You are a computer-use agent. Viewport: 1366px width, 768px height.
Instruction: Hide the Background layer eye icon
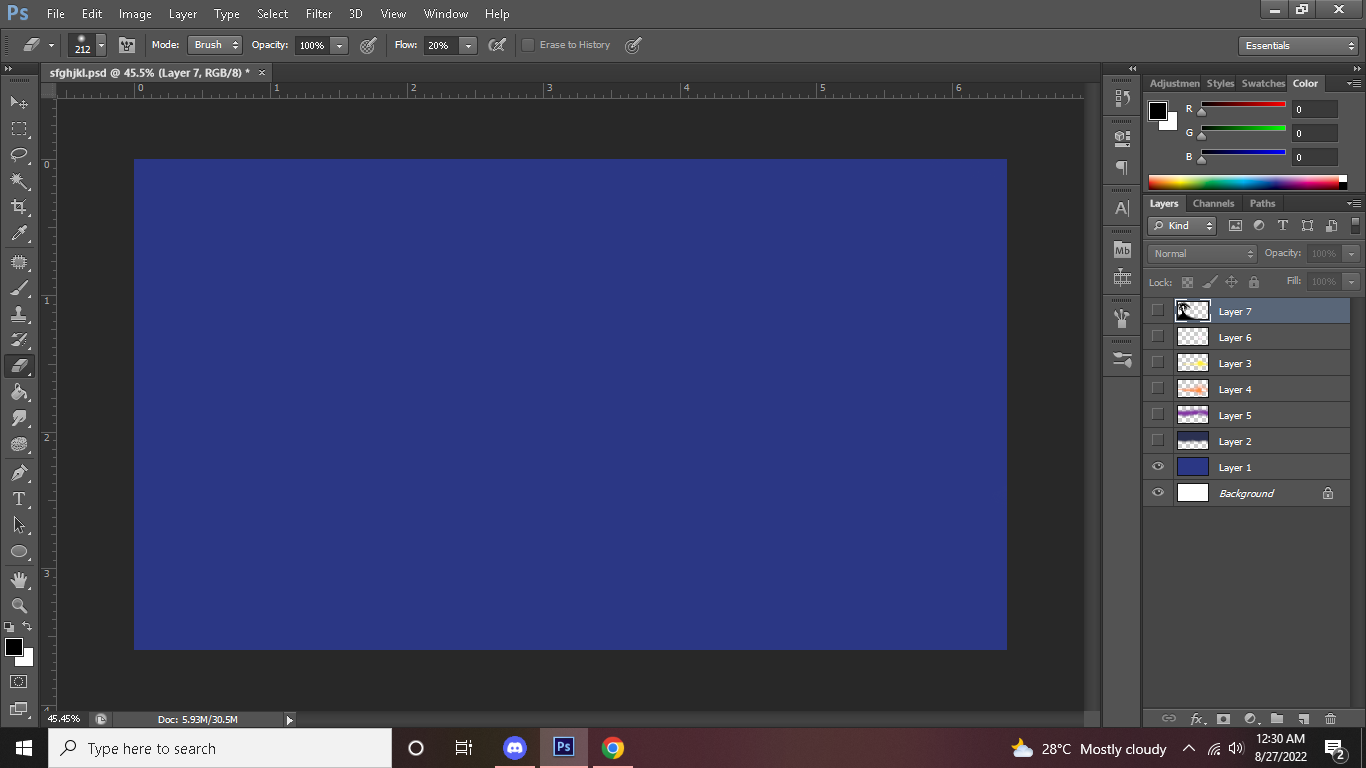coord(1158,493)
